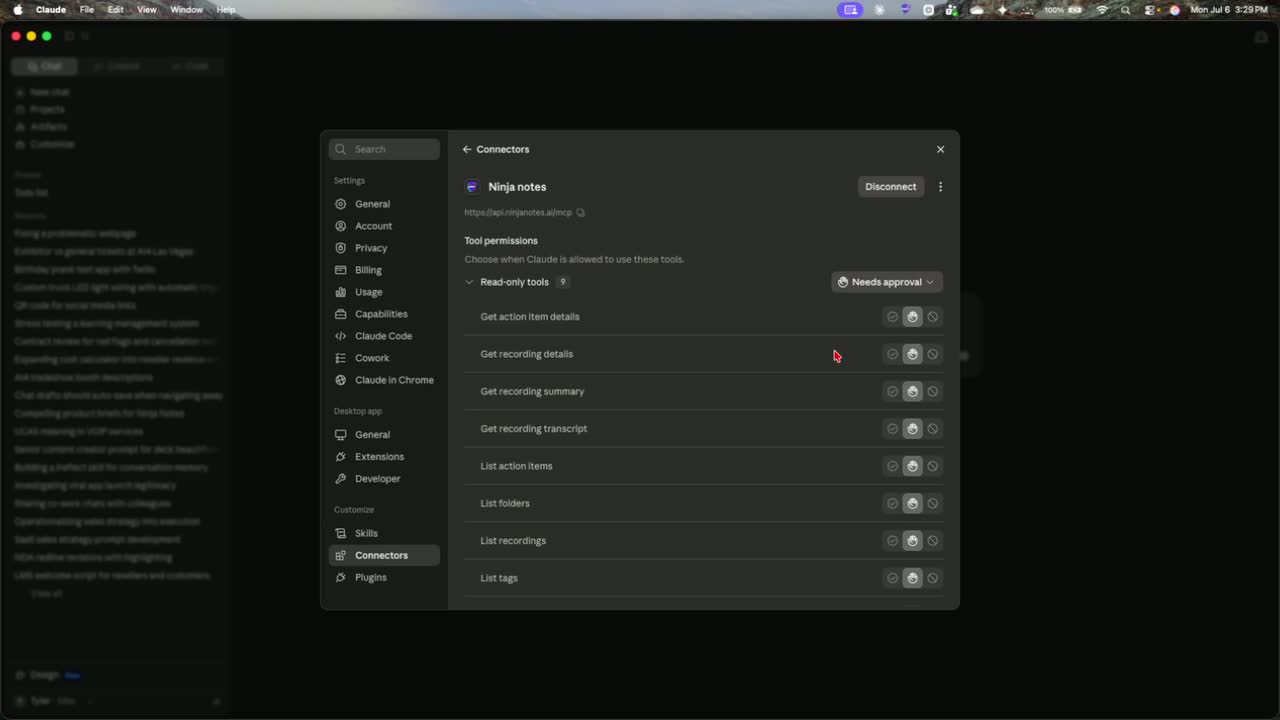Open the Help menu
Screen dimensions: 1280x720
tap(226, 10)
